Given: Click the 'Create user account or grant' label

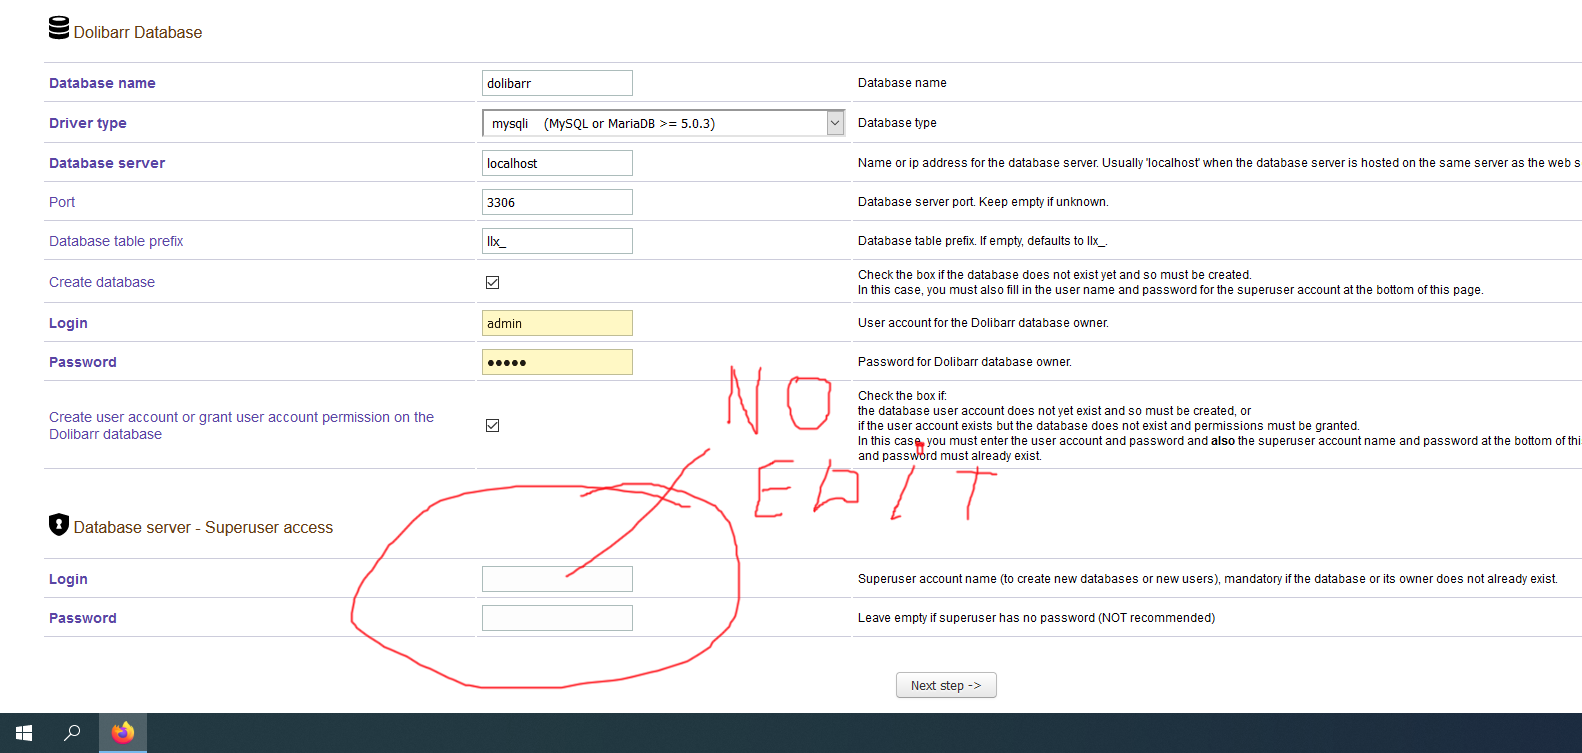Looking at the screenshot, I should [x=241, y=425].
